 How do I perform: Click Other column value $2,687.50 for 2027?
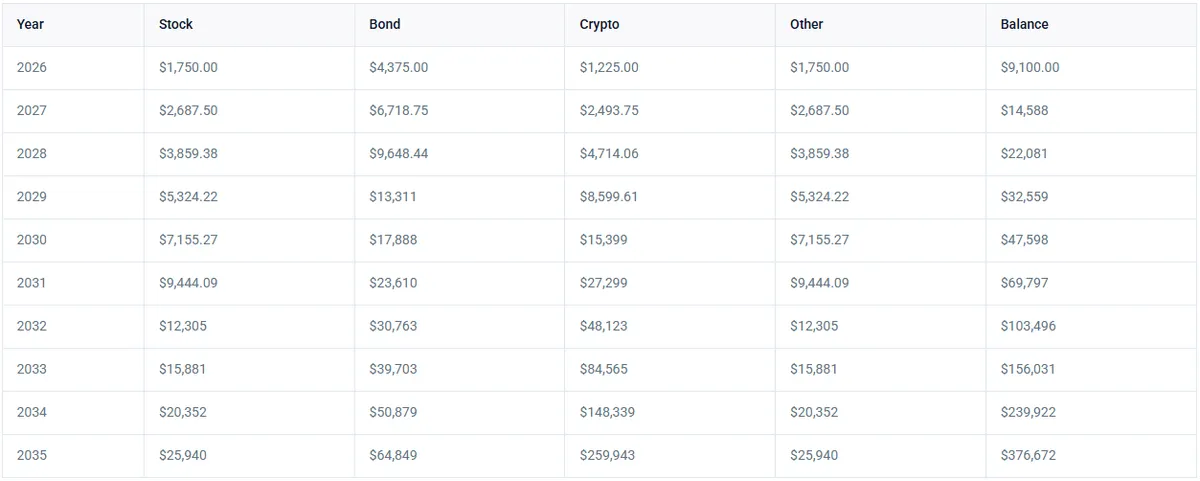click(819, 110)
